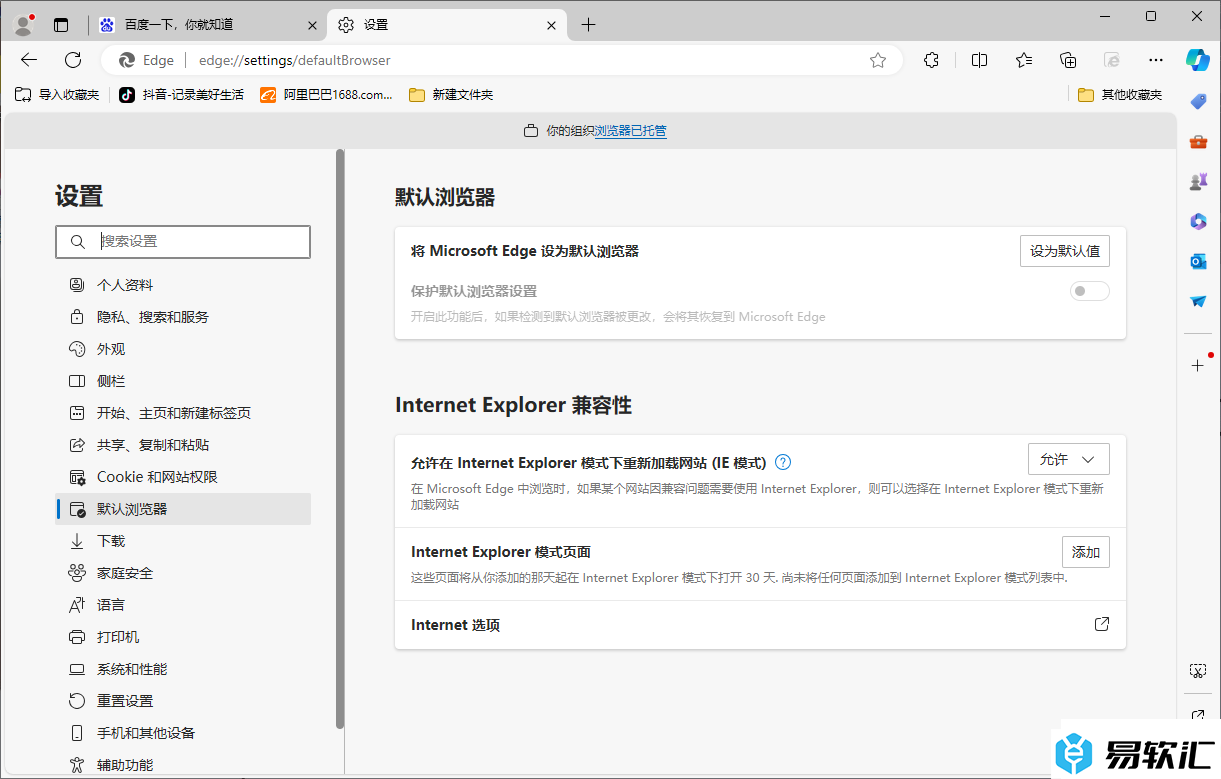Open 家庭安全 settings section
Image resolution: width=1221 pixels, height=779 pixels.
click(x=183, y=573)
